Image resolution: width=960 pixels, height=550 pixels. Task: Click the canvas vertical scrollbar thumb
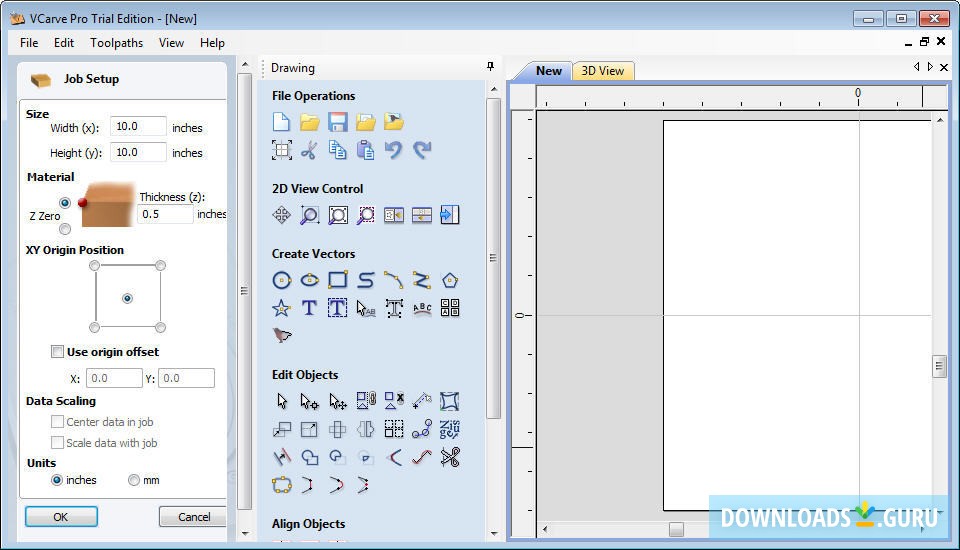(x=939, y=366)
